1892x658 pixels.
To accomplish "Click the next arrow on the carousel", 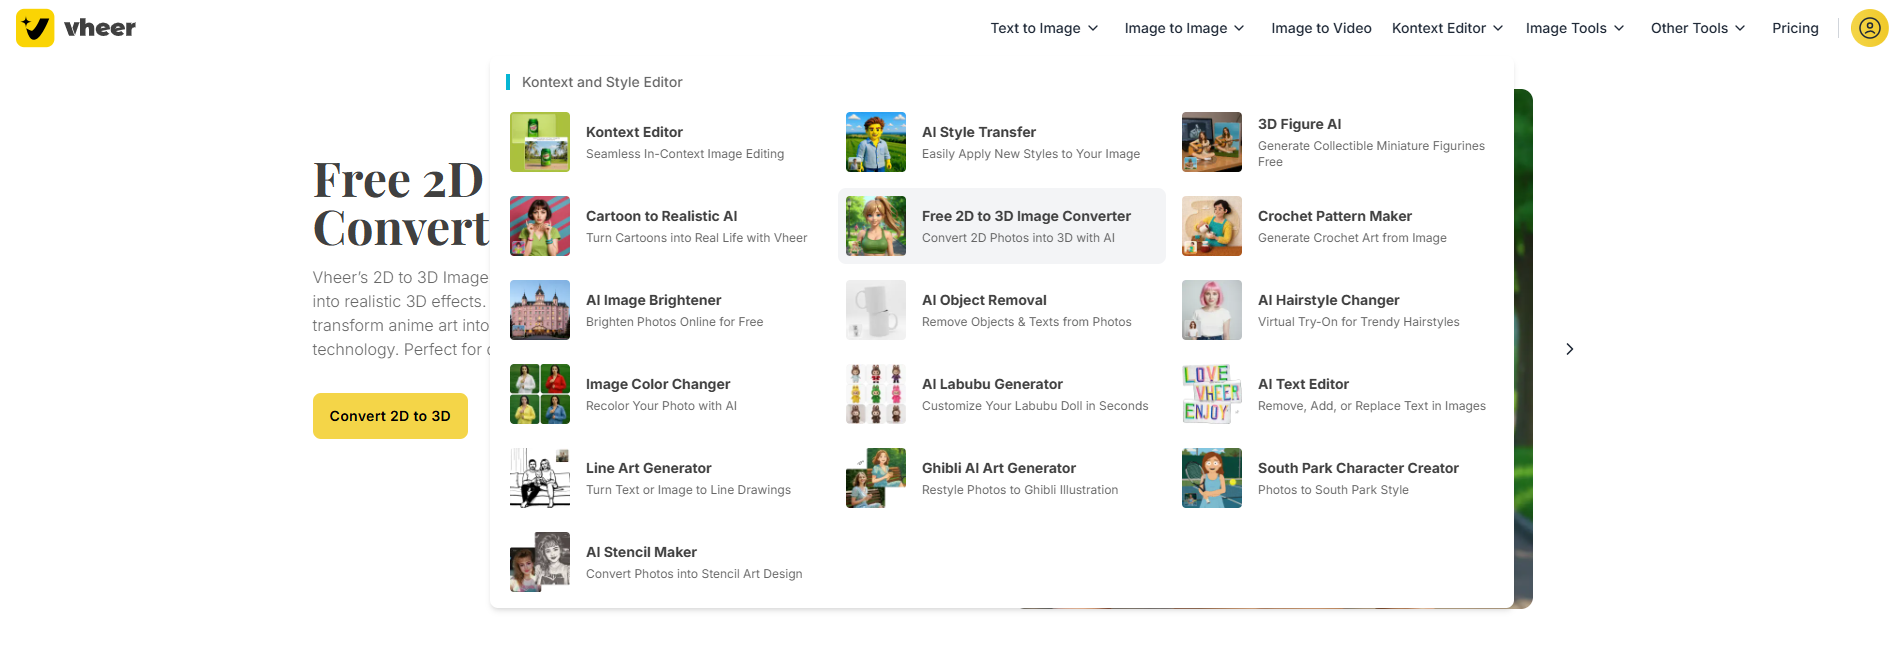I will click(x=1569, y=349).
